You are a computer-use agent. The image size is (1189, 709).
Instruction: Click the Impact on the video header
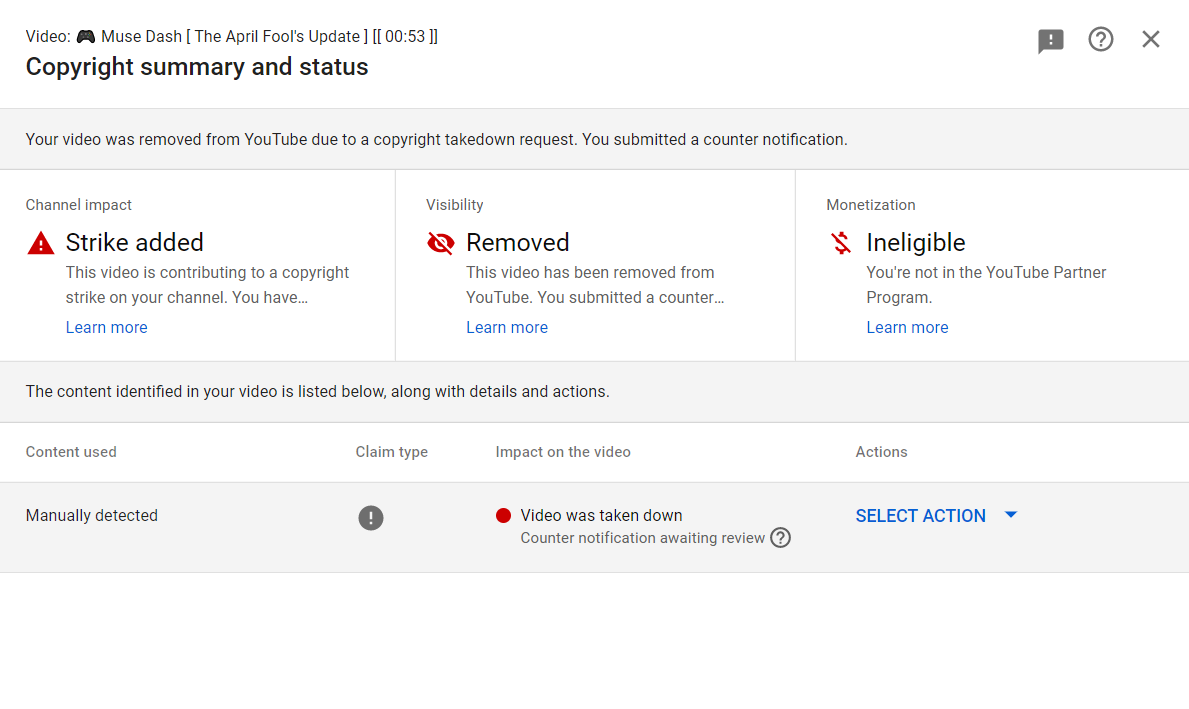pyautogui.click(x=562, y=452)
